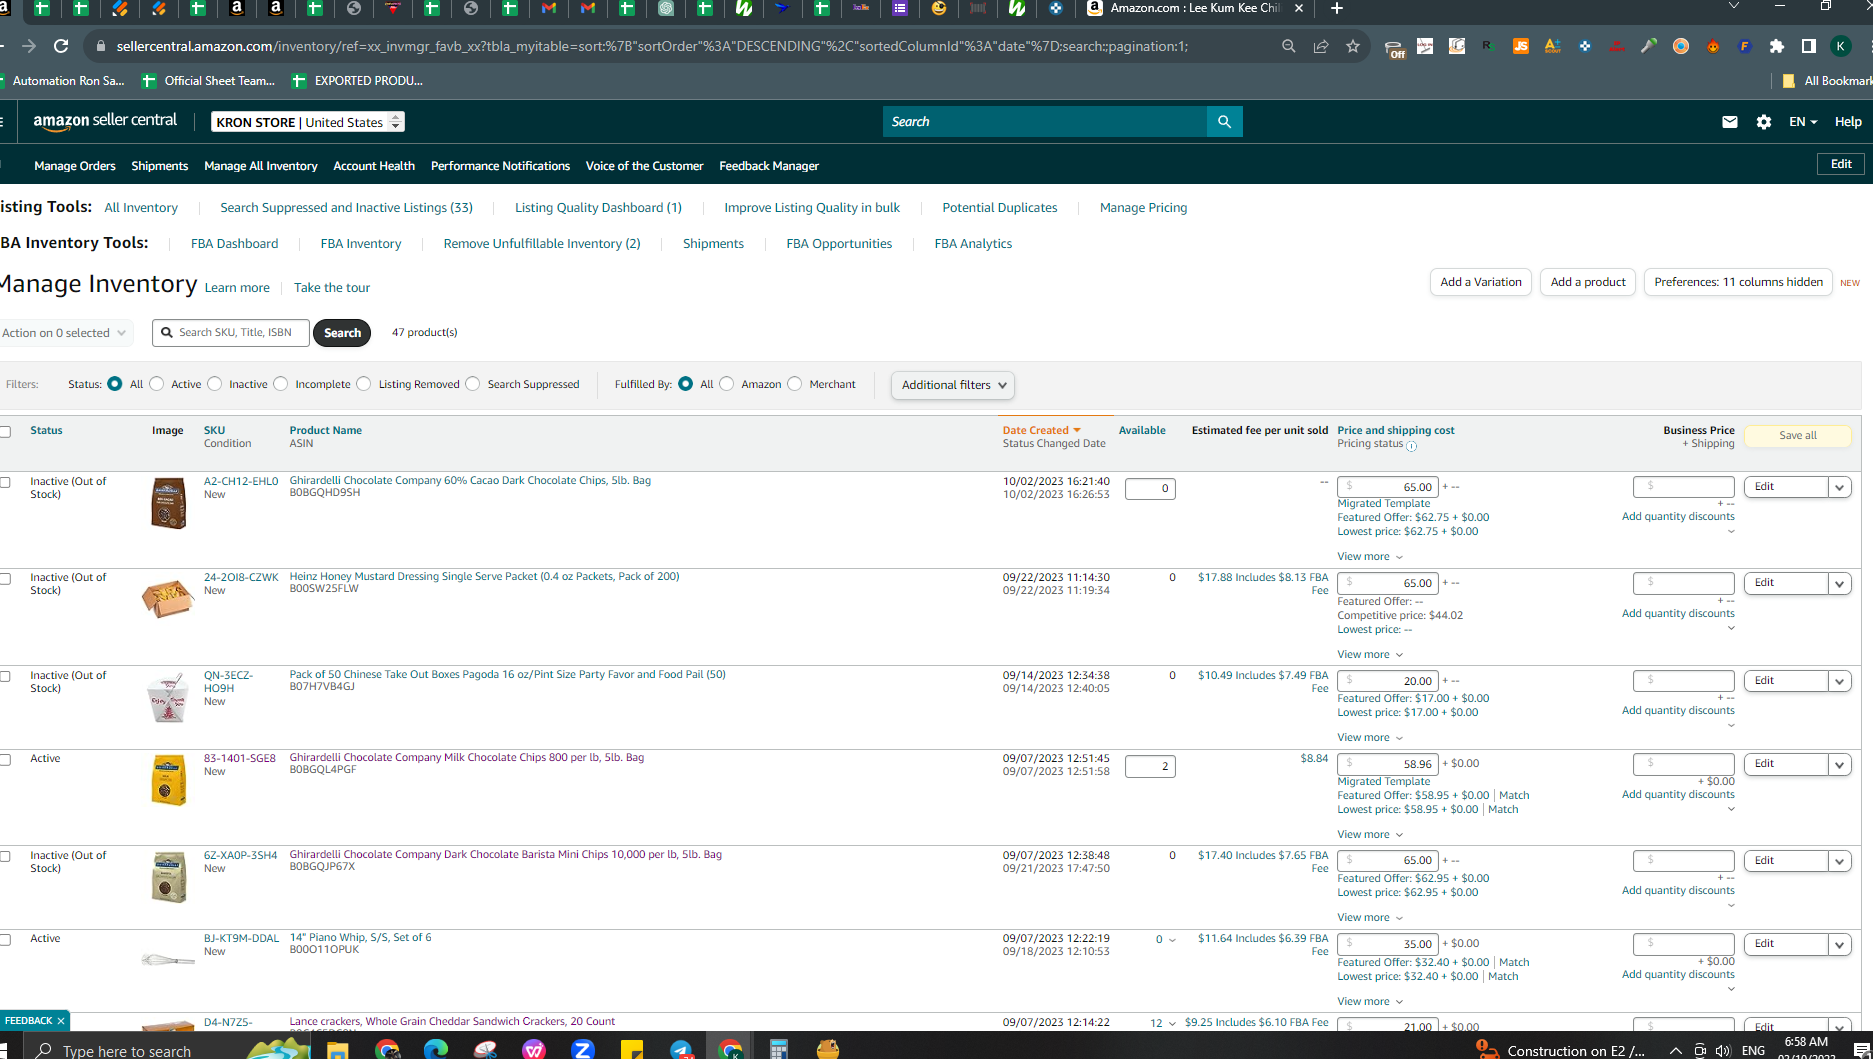Open the messages envelope icon

click(x=1730, y=122)
